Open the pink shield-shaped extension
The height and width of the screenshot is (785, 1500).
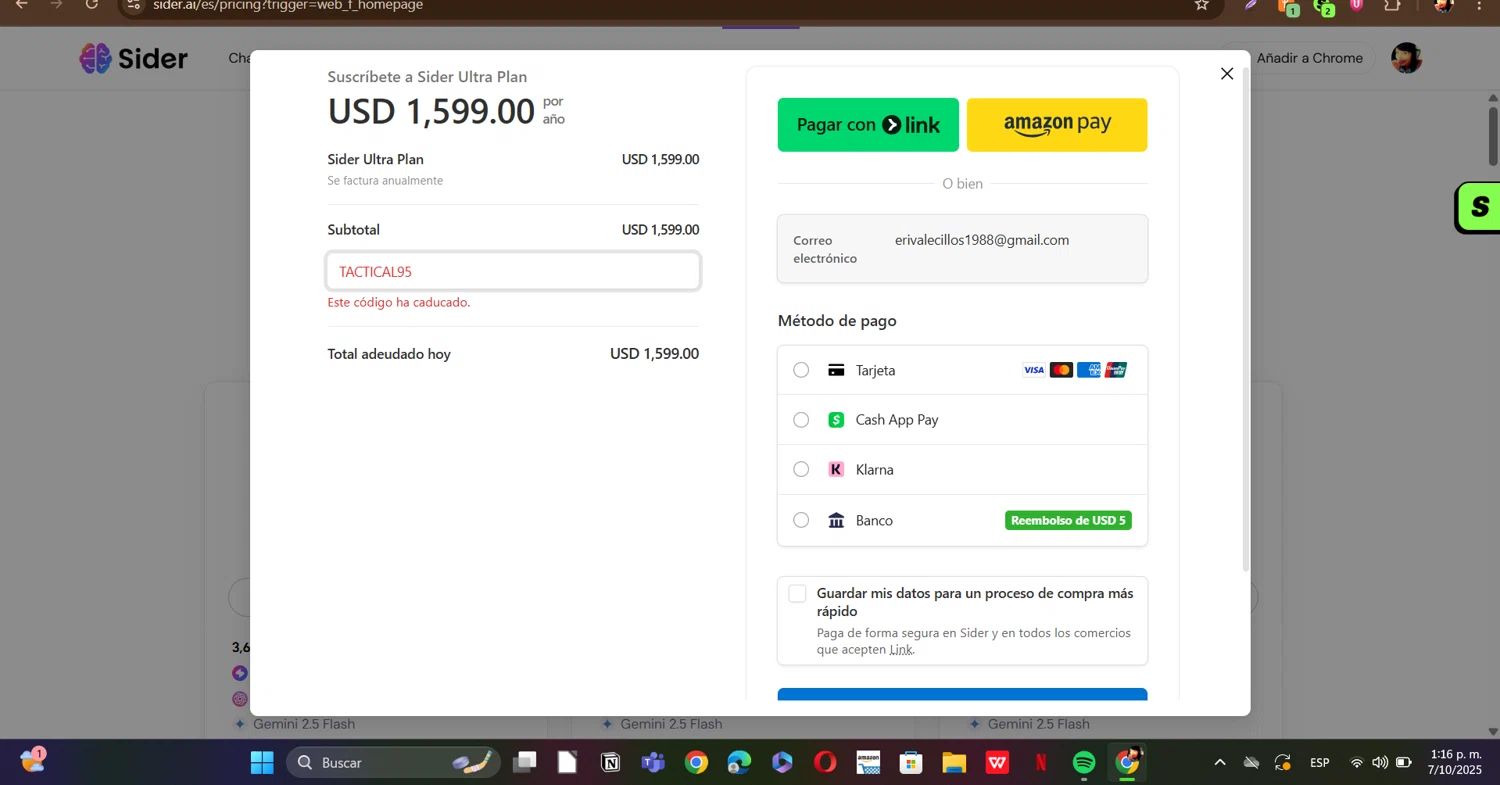1357,5
